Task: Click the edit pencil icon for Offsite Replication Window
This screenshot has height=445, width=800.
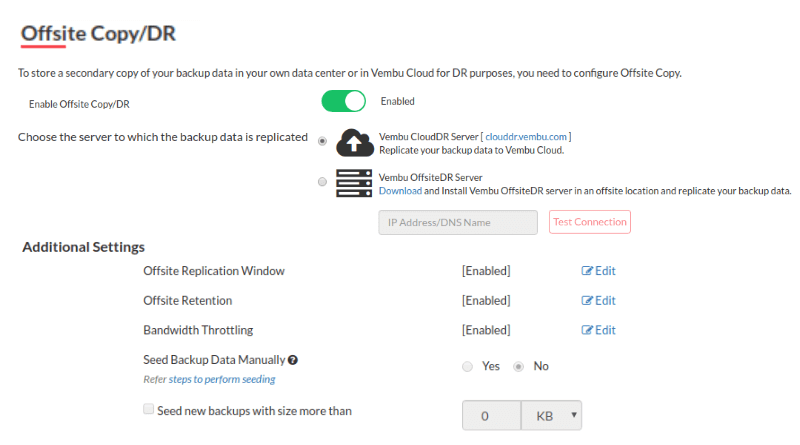Action: pyautogui.click(x=587, y=271)
